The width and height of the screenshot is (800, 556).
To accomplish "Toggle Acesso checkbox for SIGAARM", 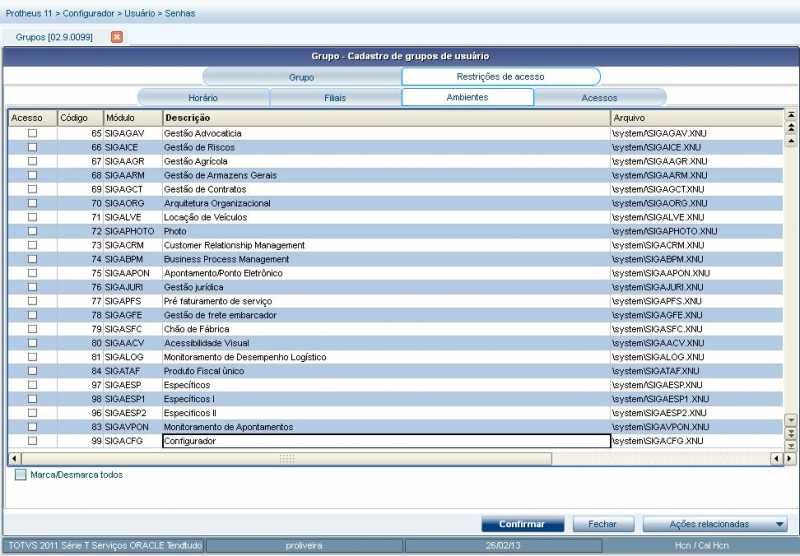I will pos(33,175).
